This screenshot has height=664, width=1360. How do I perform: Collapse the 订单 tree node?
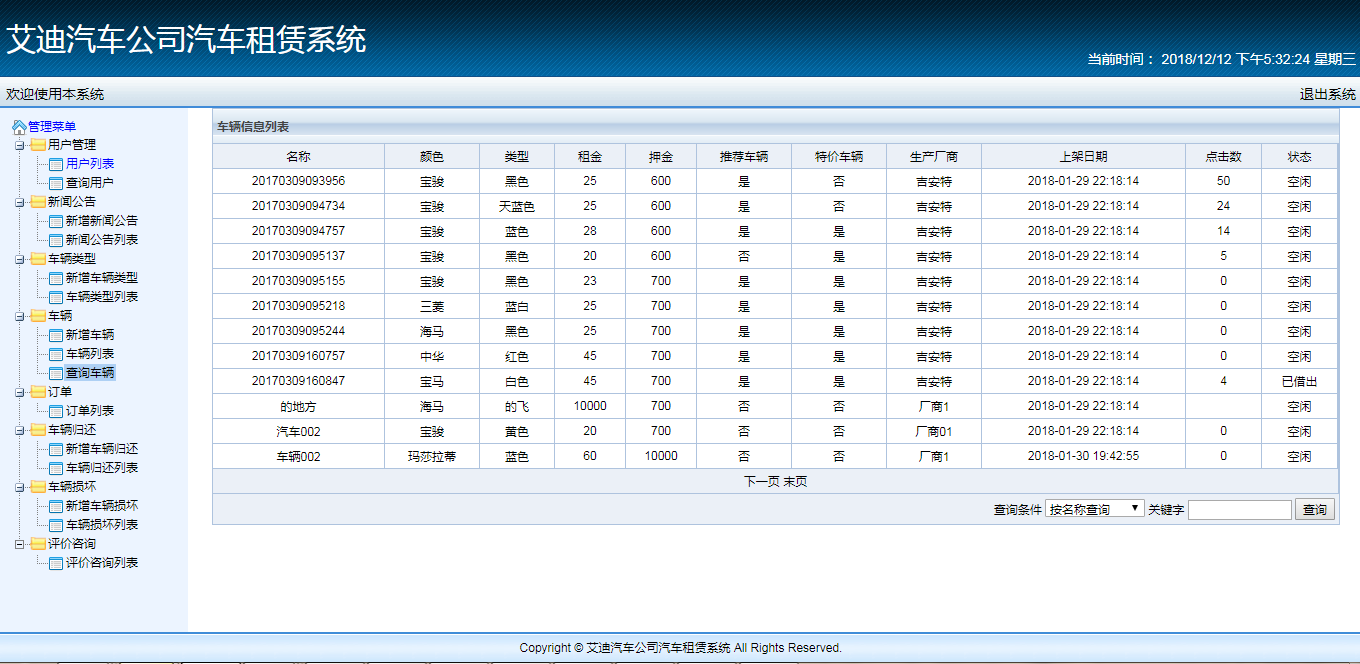[20, 392]
